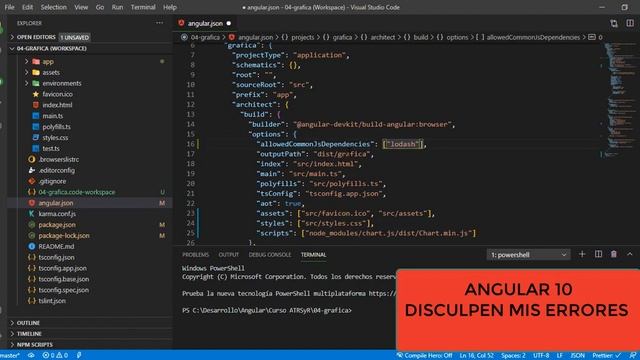Open the Help menu

170,7
